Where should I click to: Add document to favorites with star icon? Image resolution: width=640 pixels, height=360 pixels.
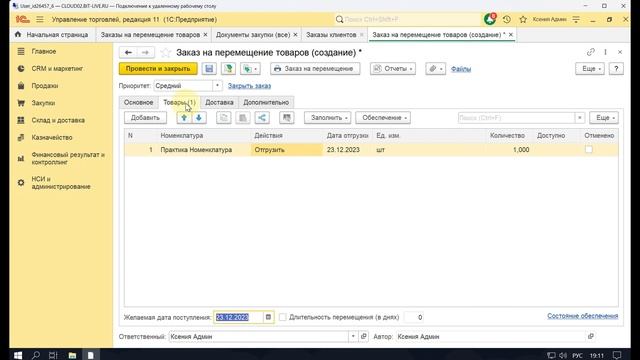click(165, 52)
